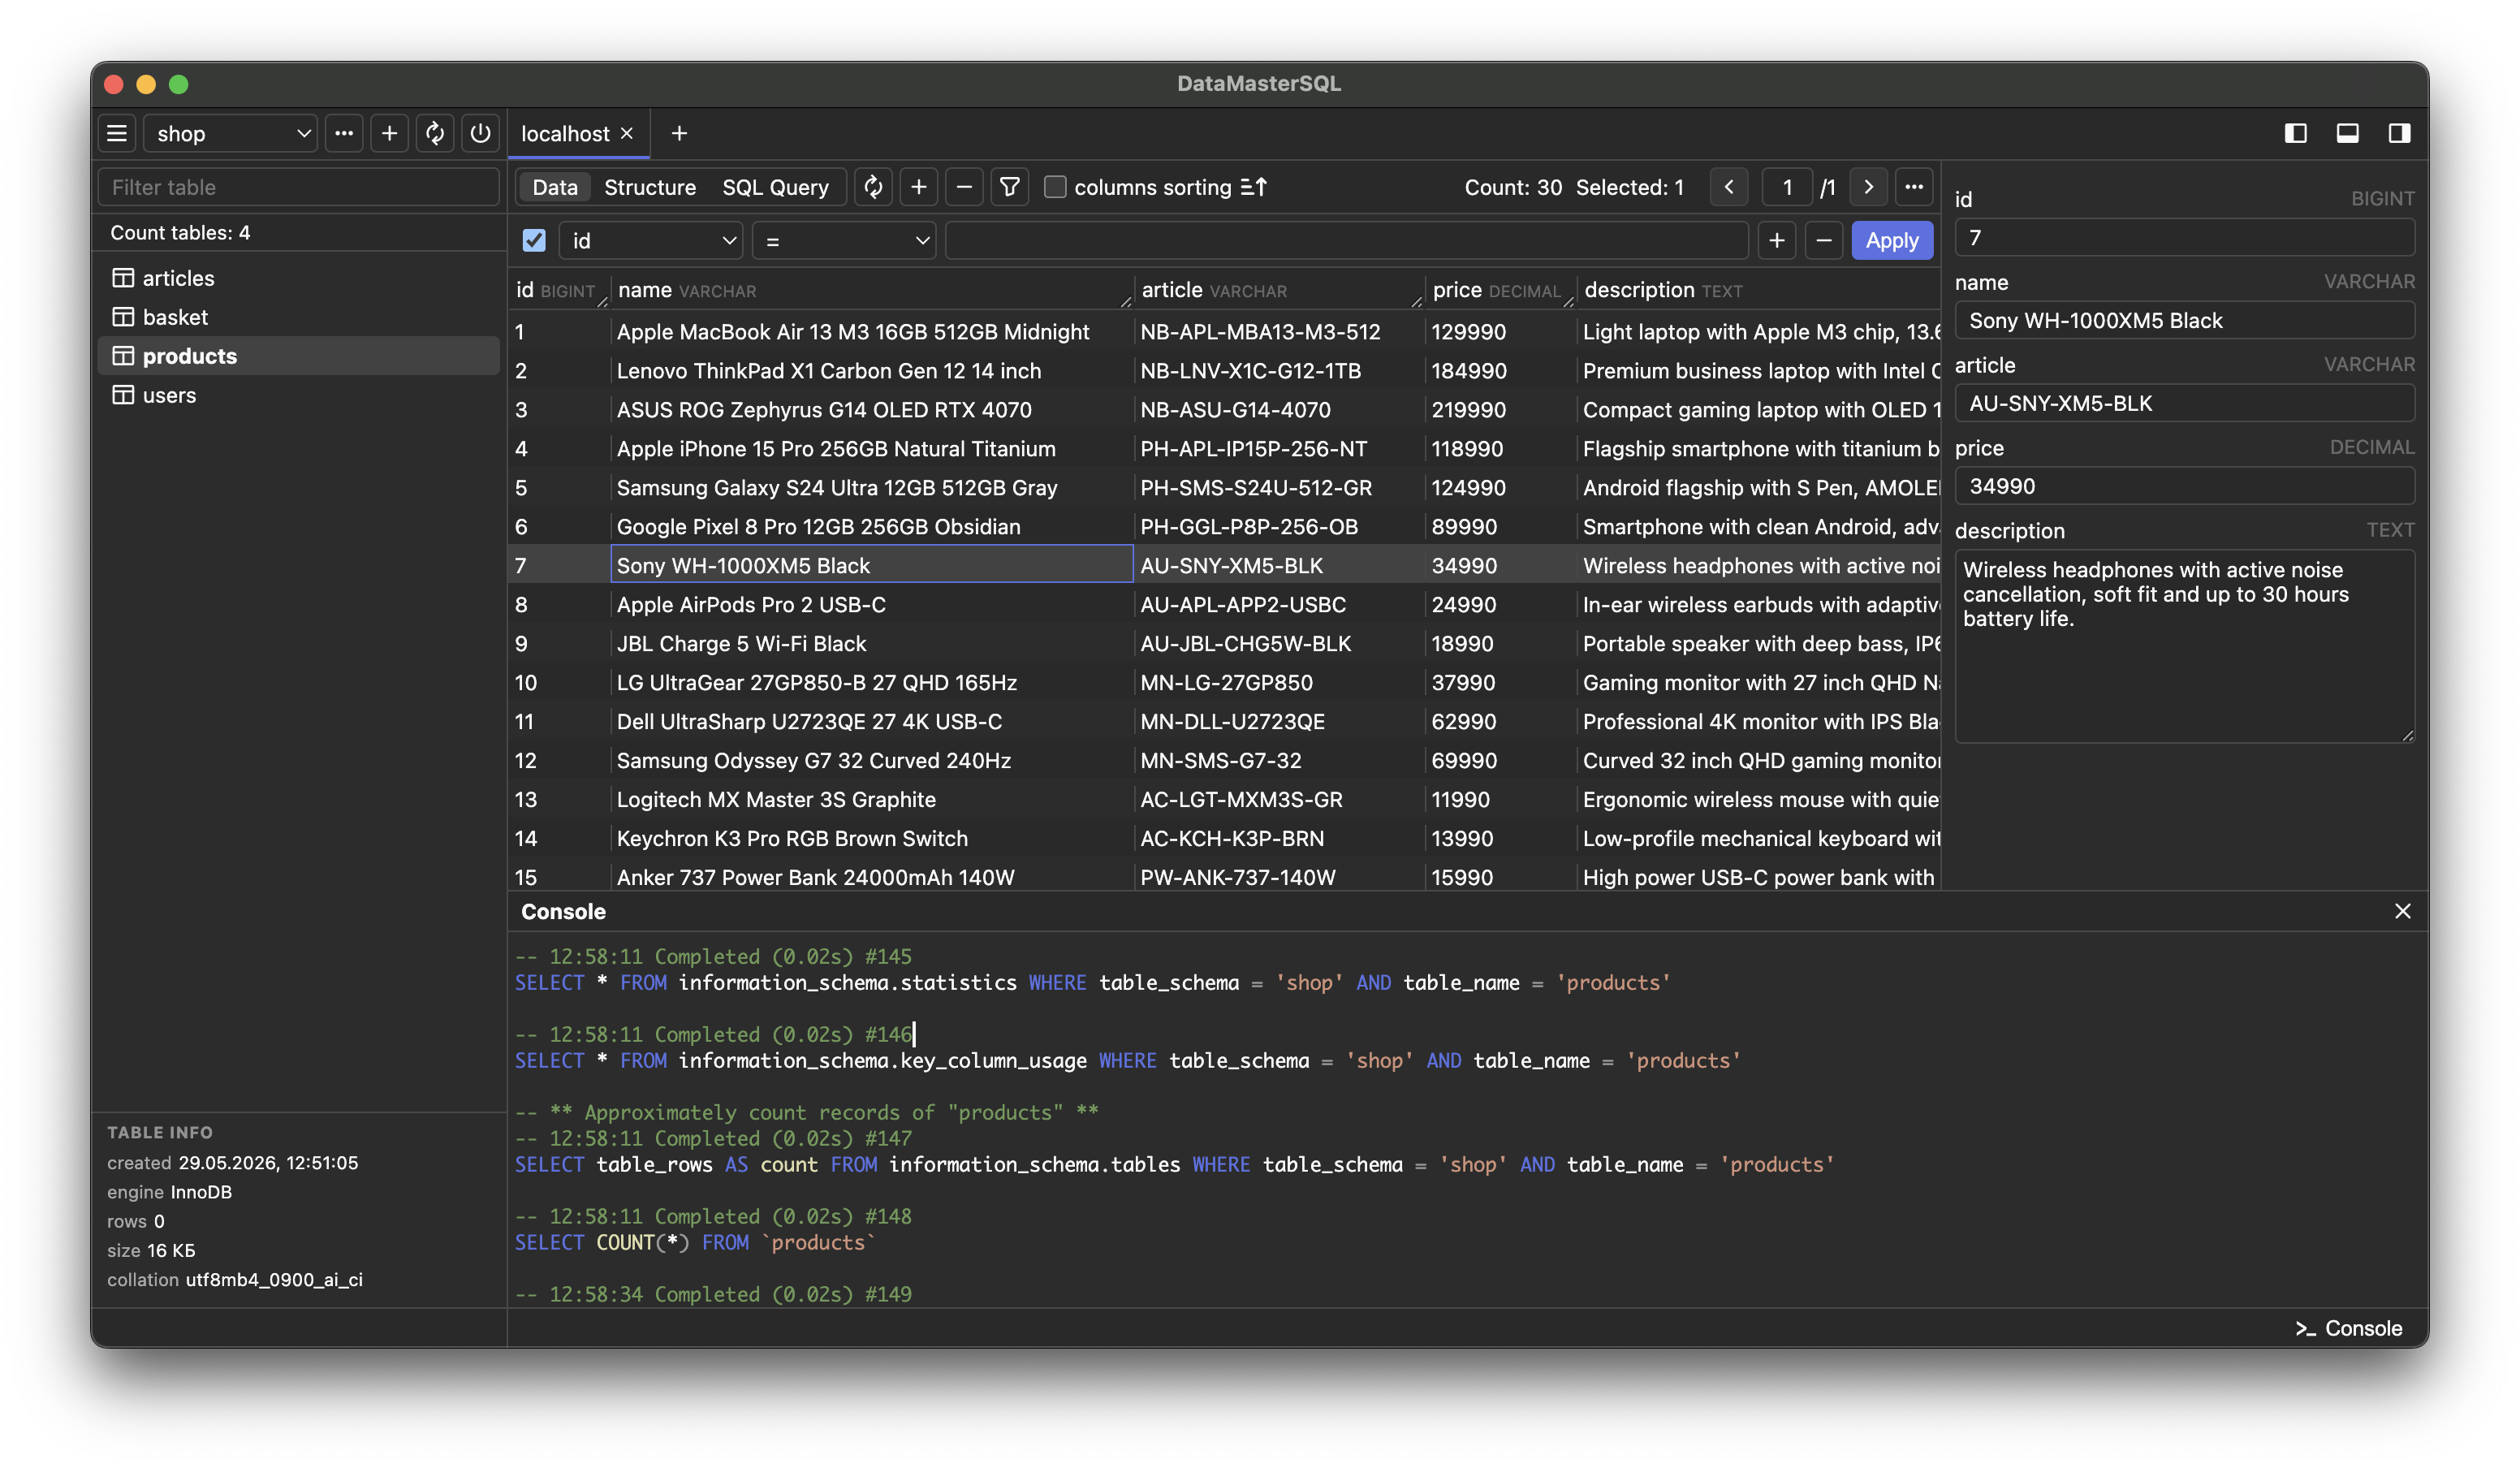Screen dimensions: 2520x1468
Task: Click the name column header
Action: (870, 290)
